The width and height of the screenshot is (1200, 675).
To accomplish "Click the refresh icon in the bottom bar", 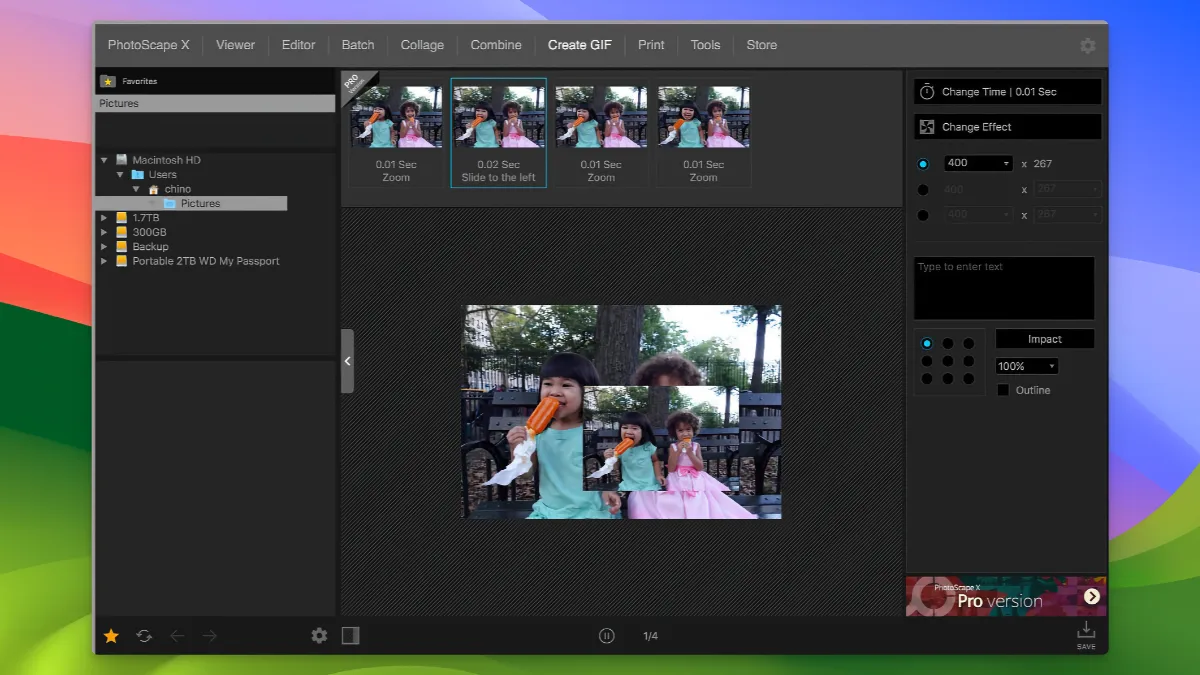I will 143,635.
